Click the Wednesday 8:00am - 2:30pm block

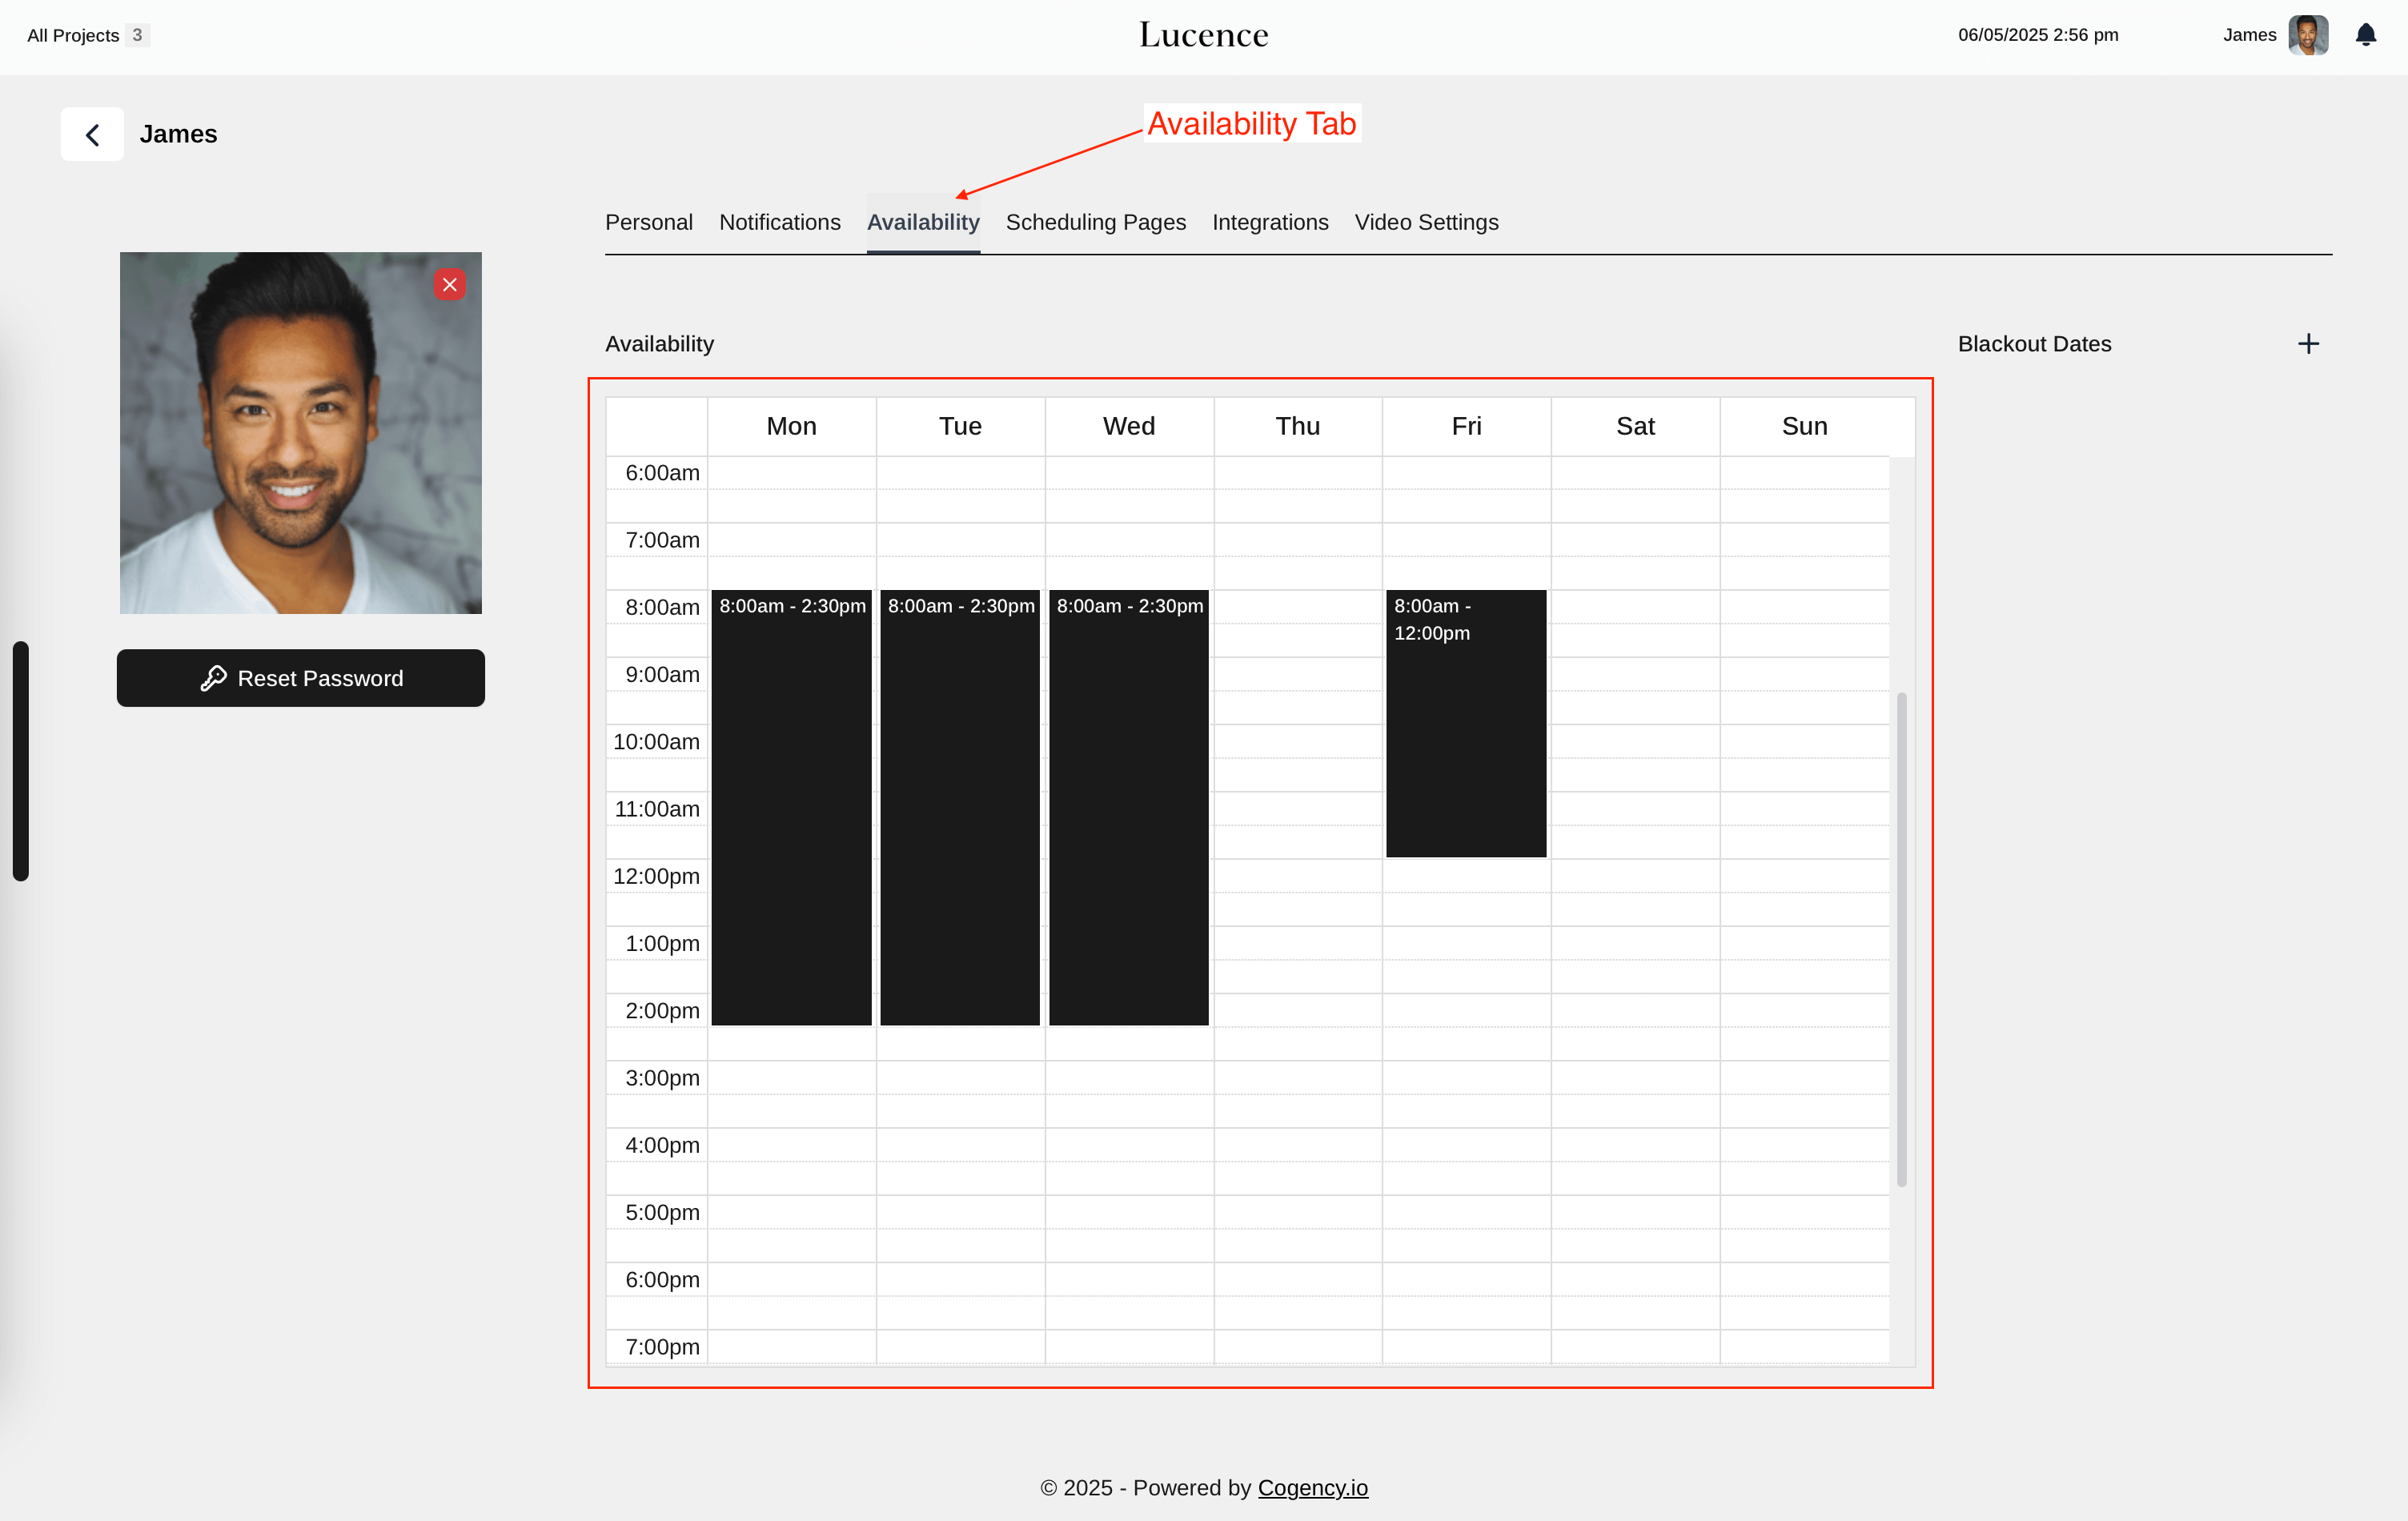click(1128, 808)
